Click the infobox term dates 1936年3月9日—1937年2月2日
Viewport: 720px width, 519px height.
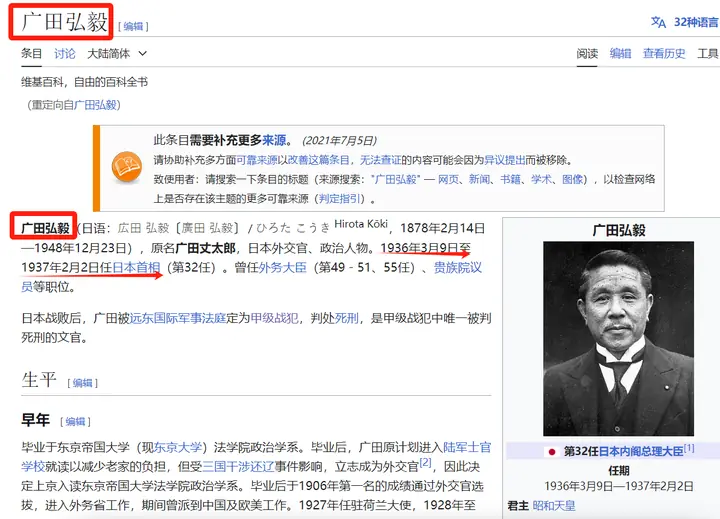[x=619, y=486]
